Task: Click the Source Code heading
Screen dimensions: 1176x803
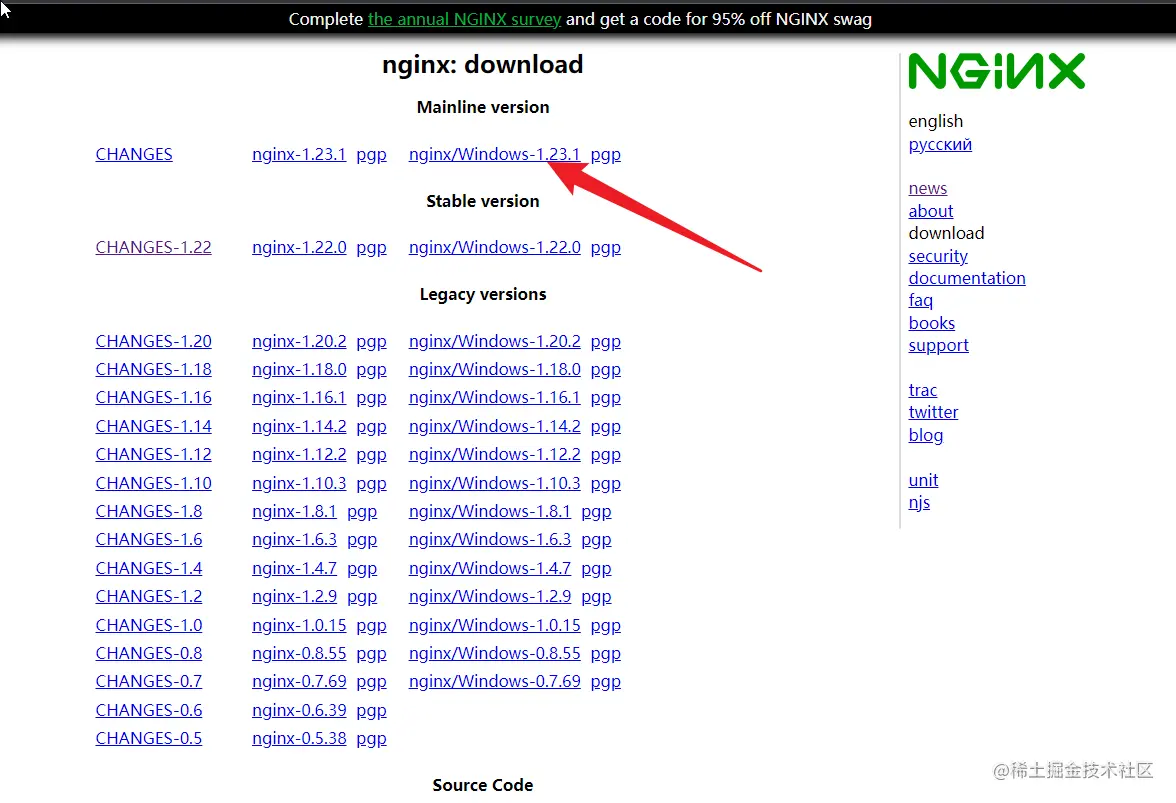Action: (483, 785)
